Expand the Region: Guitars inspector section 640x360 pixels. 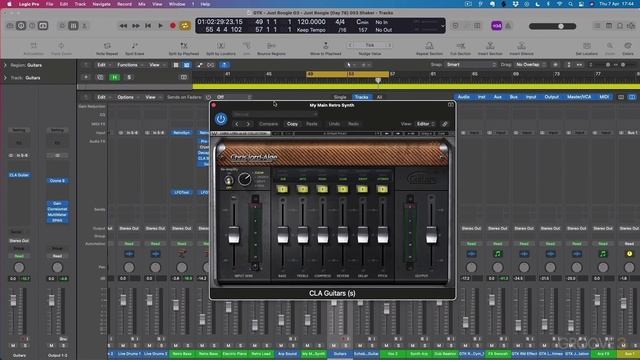click(x=5, y=65)
